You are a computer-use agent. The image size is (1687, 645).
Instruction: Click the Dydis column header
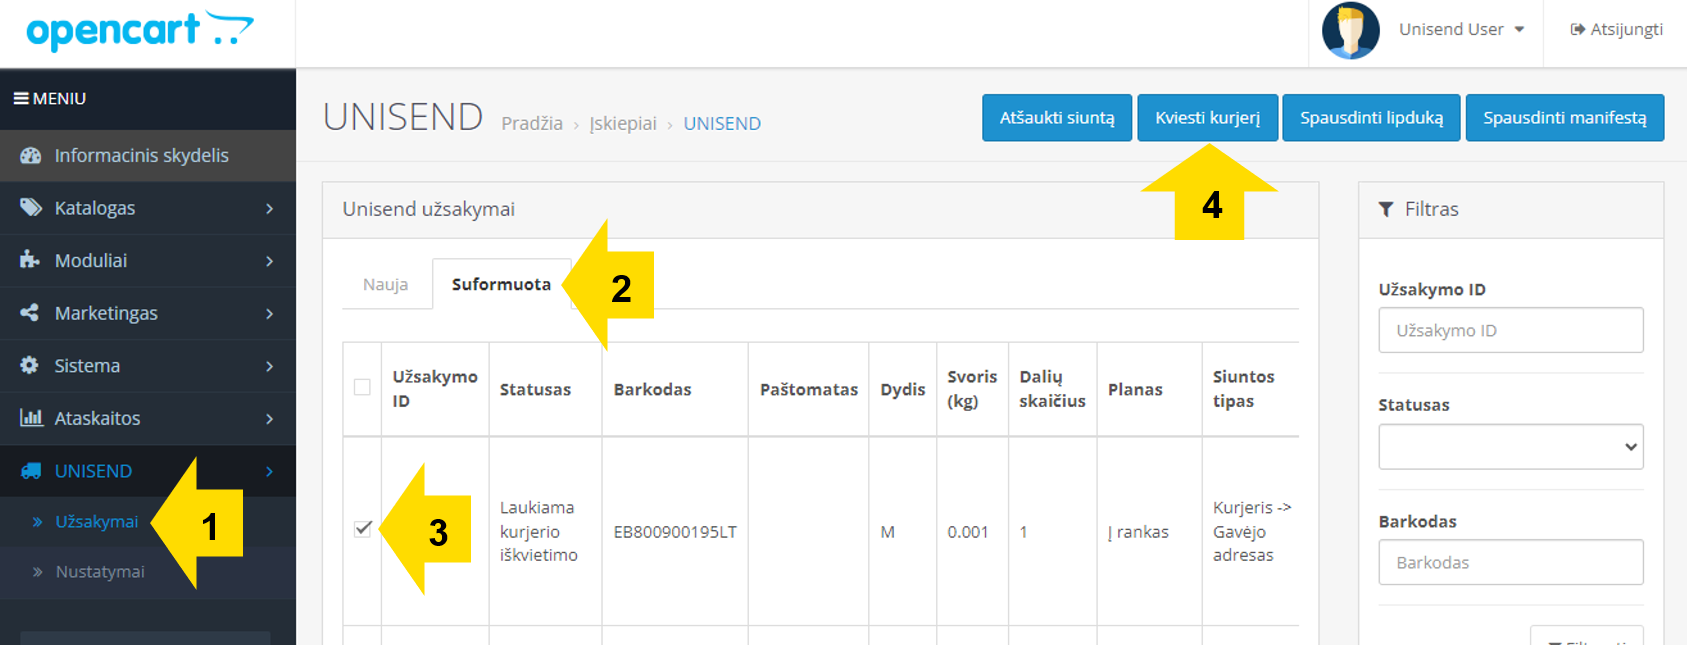coord(903,390)
